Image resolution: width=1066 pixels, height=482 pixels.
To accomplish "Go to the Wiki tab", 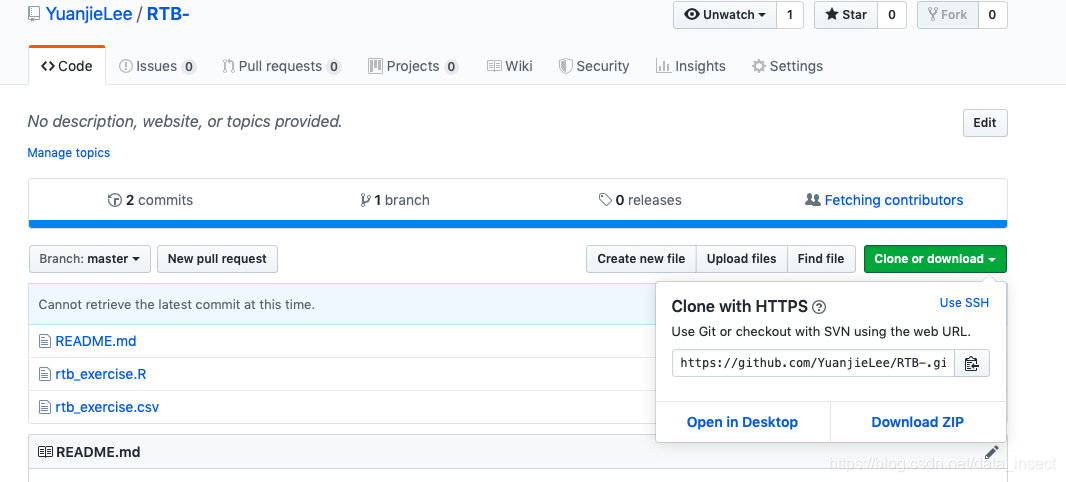I will coord(509,66).
